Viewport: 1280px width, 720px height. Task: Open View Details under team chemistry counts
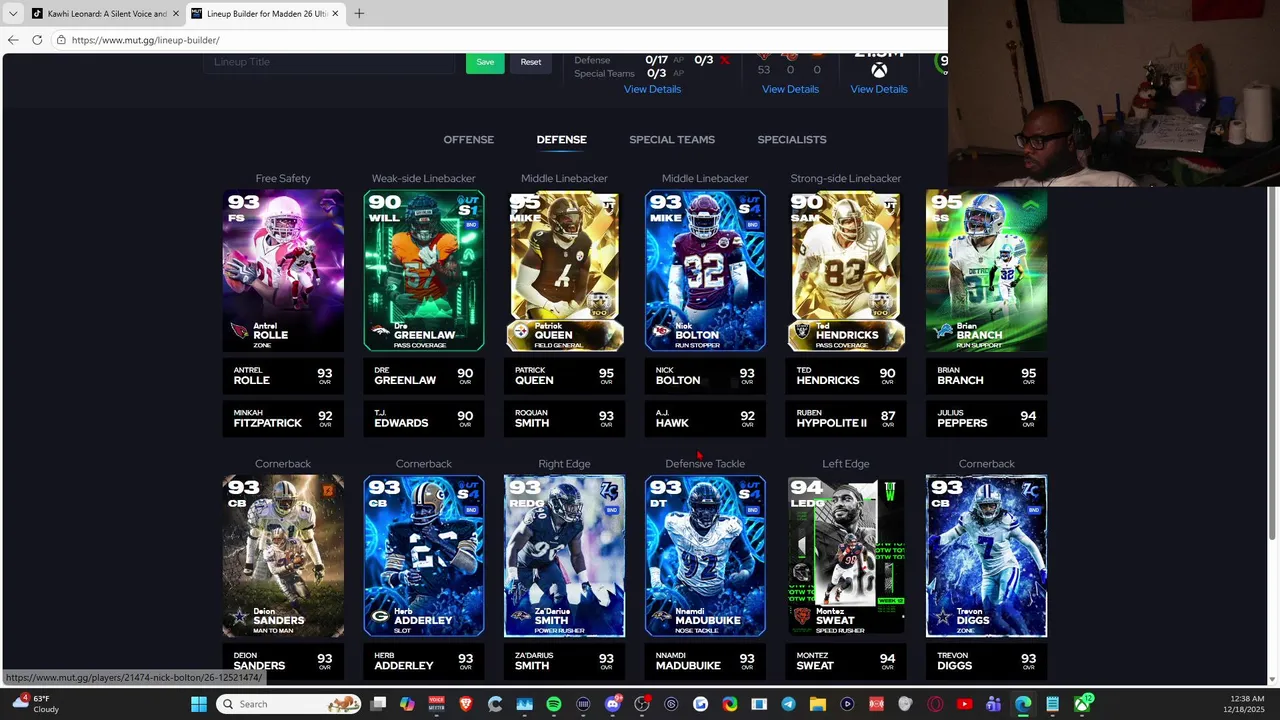click(790, 89)
